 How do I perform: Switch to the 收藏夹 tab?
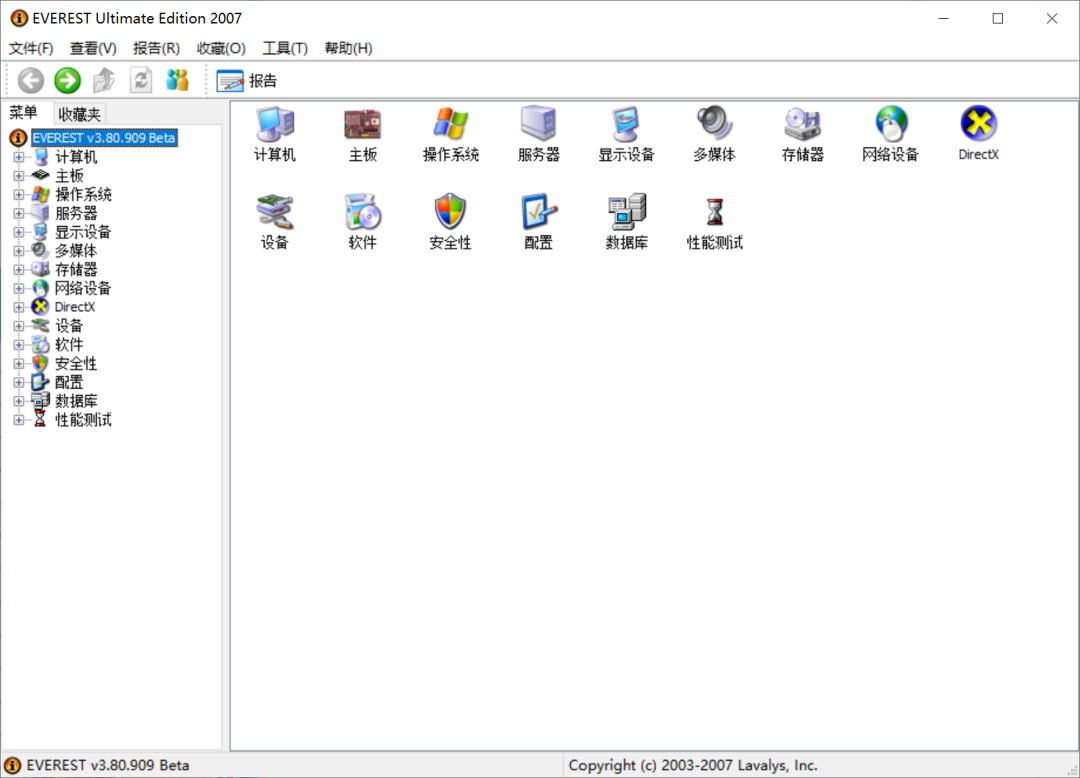tap(79, 114)
